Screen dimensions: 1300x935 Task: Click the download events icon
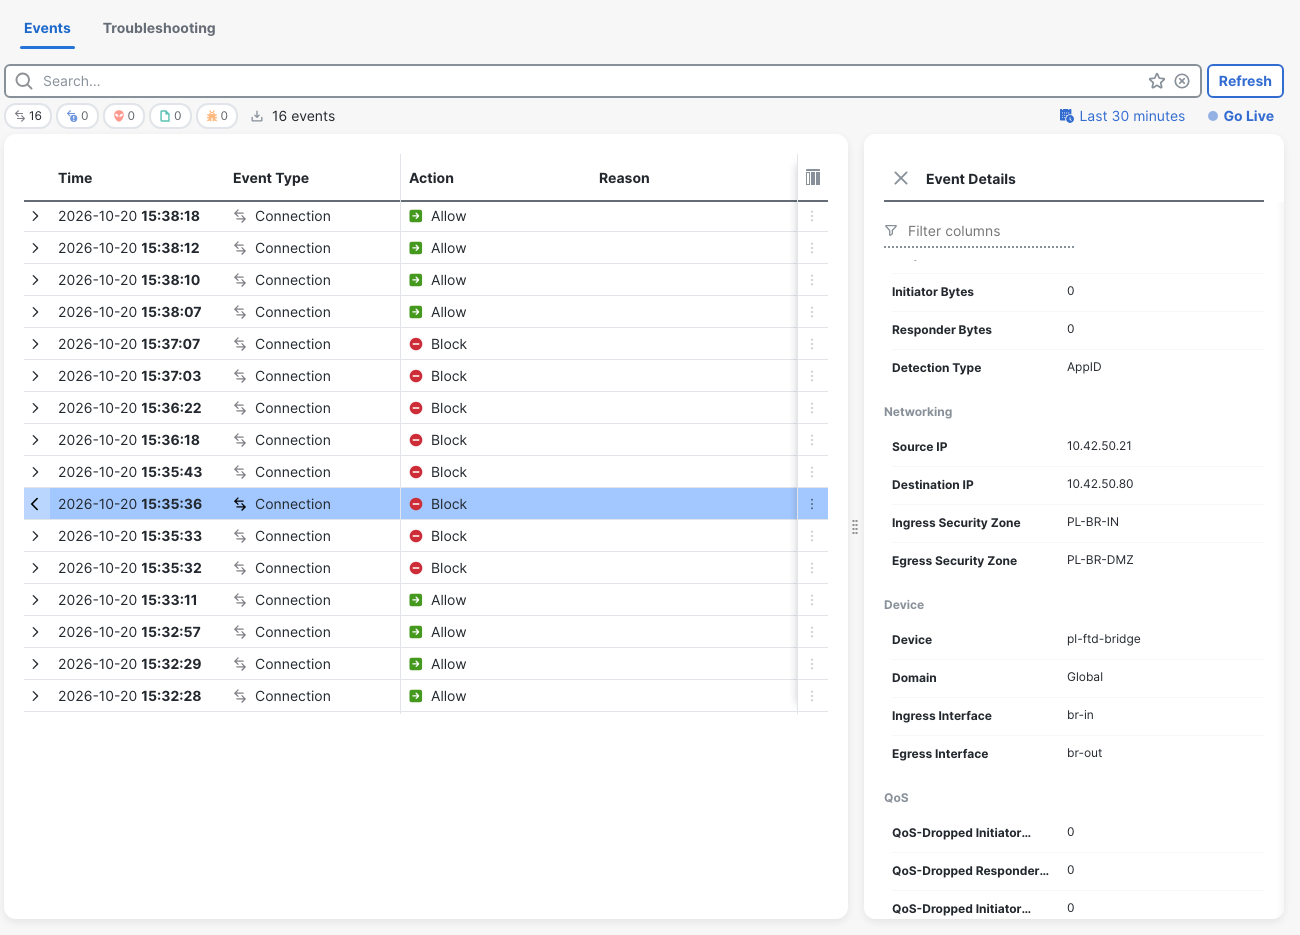pos(257,116)
